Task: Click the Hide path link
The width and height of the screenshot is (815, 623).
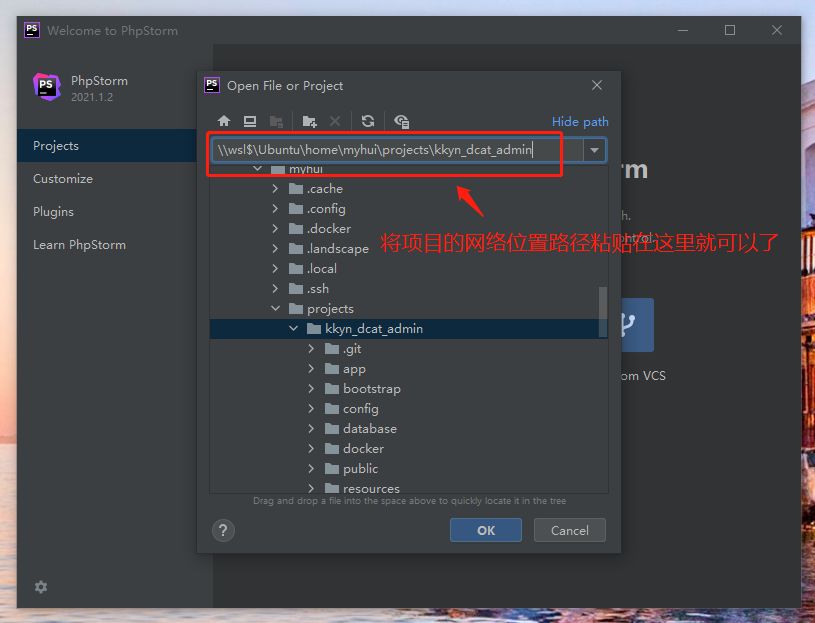Action: pyautogui.click(x=580, y=122)
